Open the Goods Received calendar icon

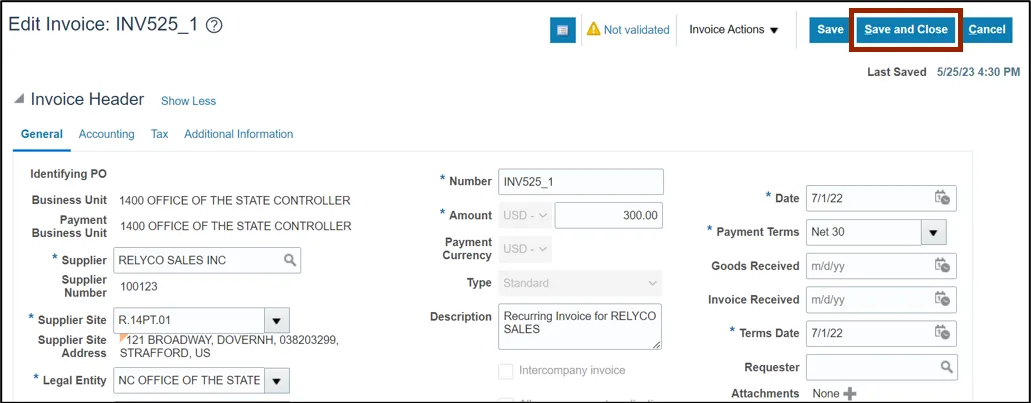(x=942, y=266)
